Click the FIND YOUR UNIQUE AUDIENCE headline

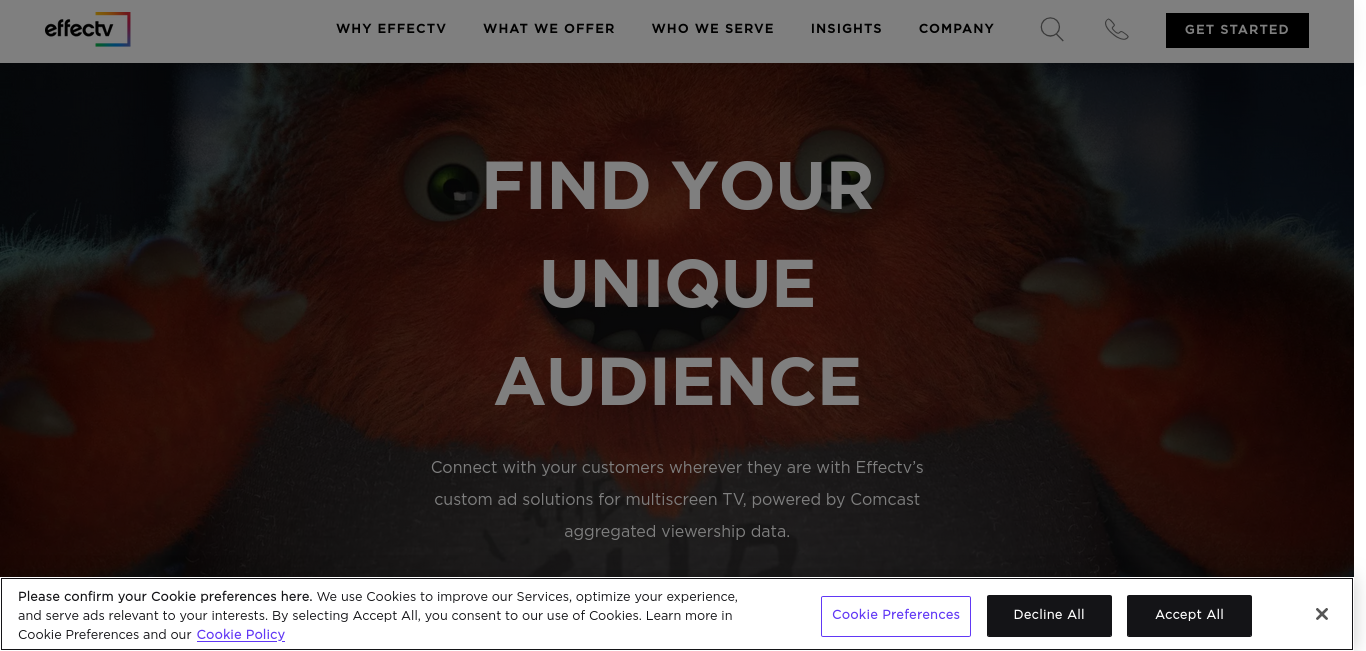(678, 284)
